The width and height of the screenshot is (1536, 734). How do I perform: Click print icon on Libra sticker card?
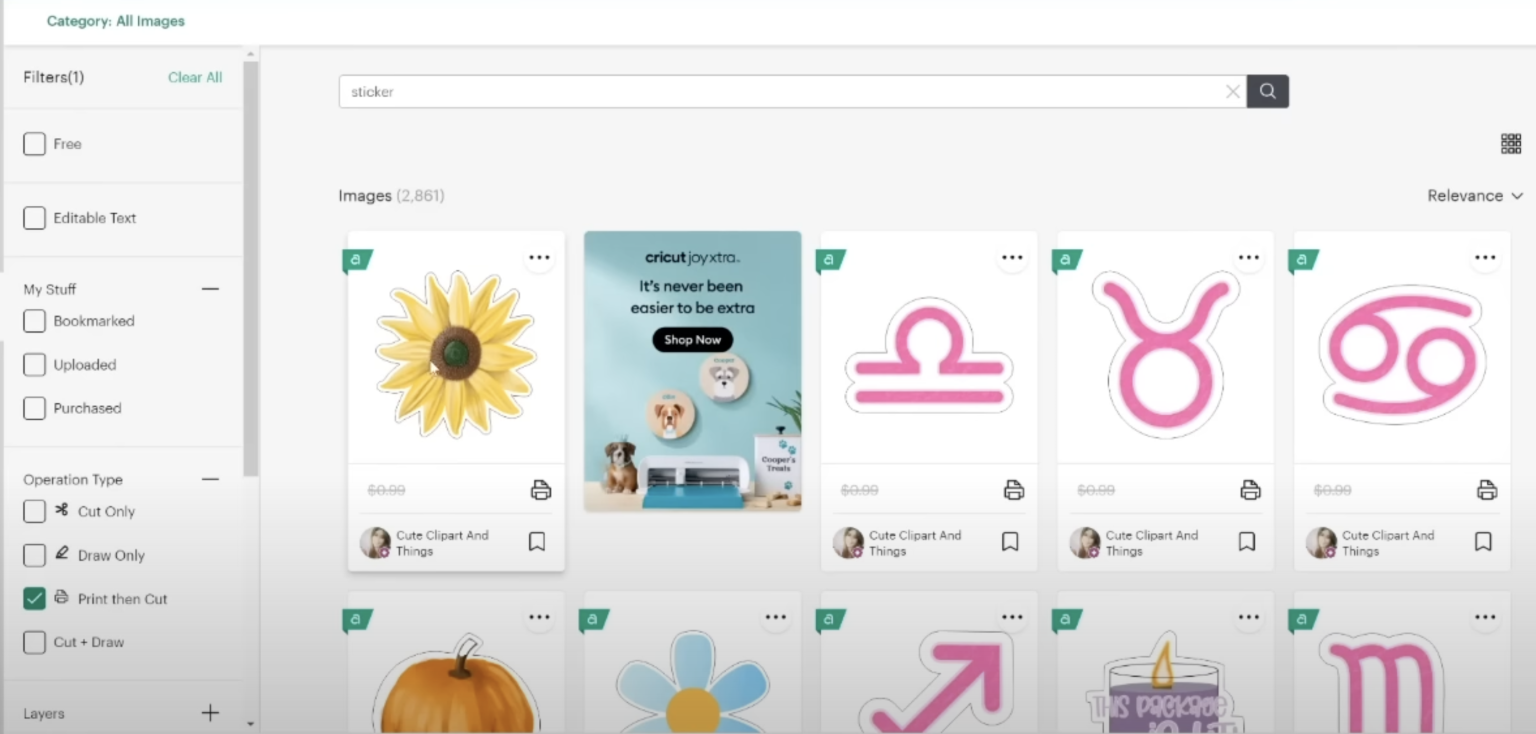(1013, 490)
